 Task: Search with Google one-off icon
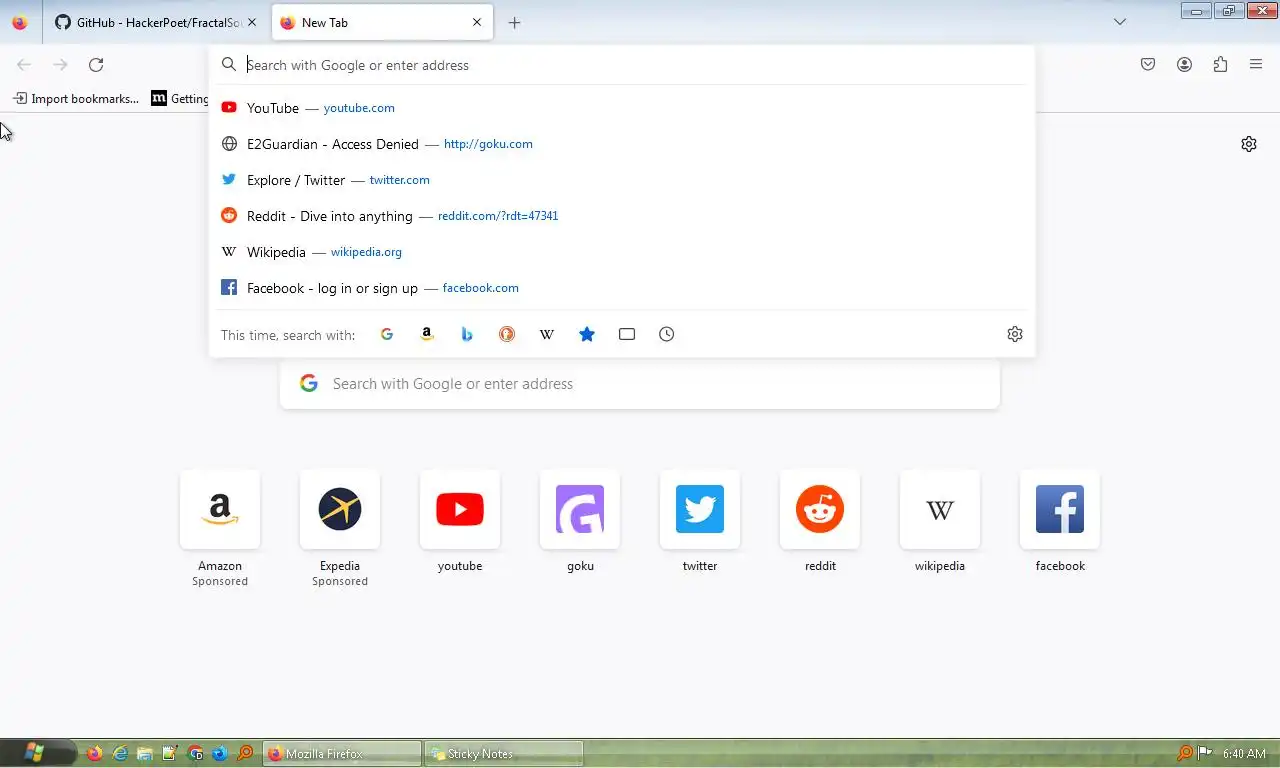[387, 334]
